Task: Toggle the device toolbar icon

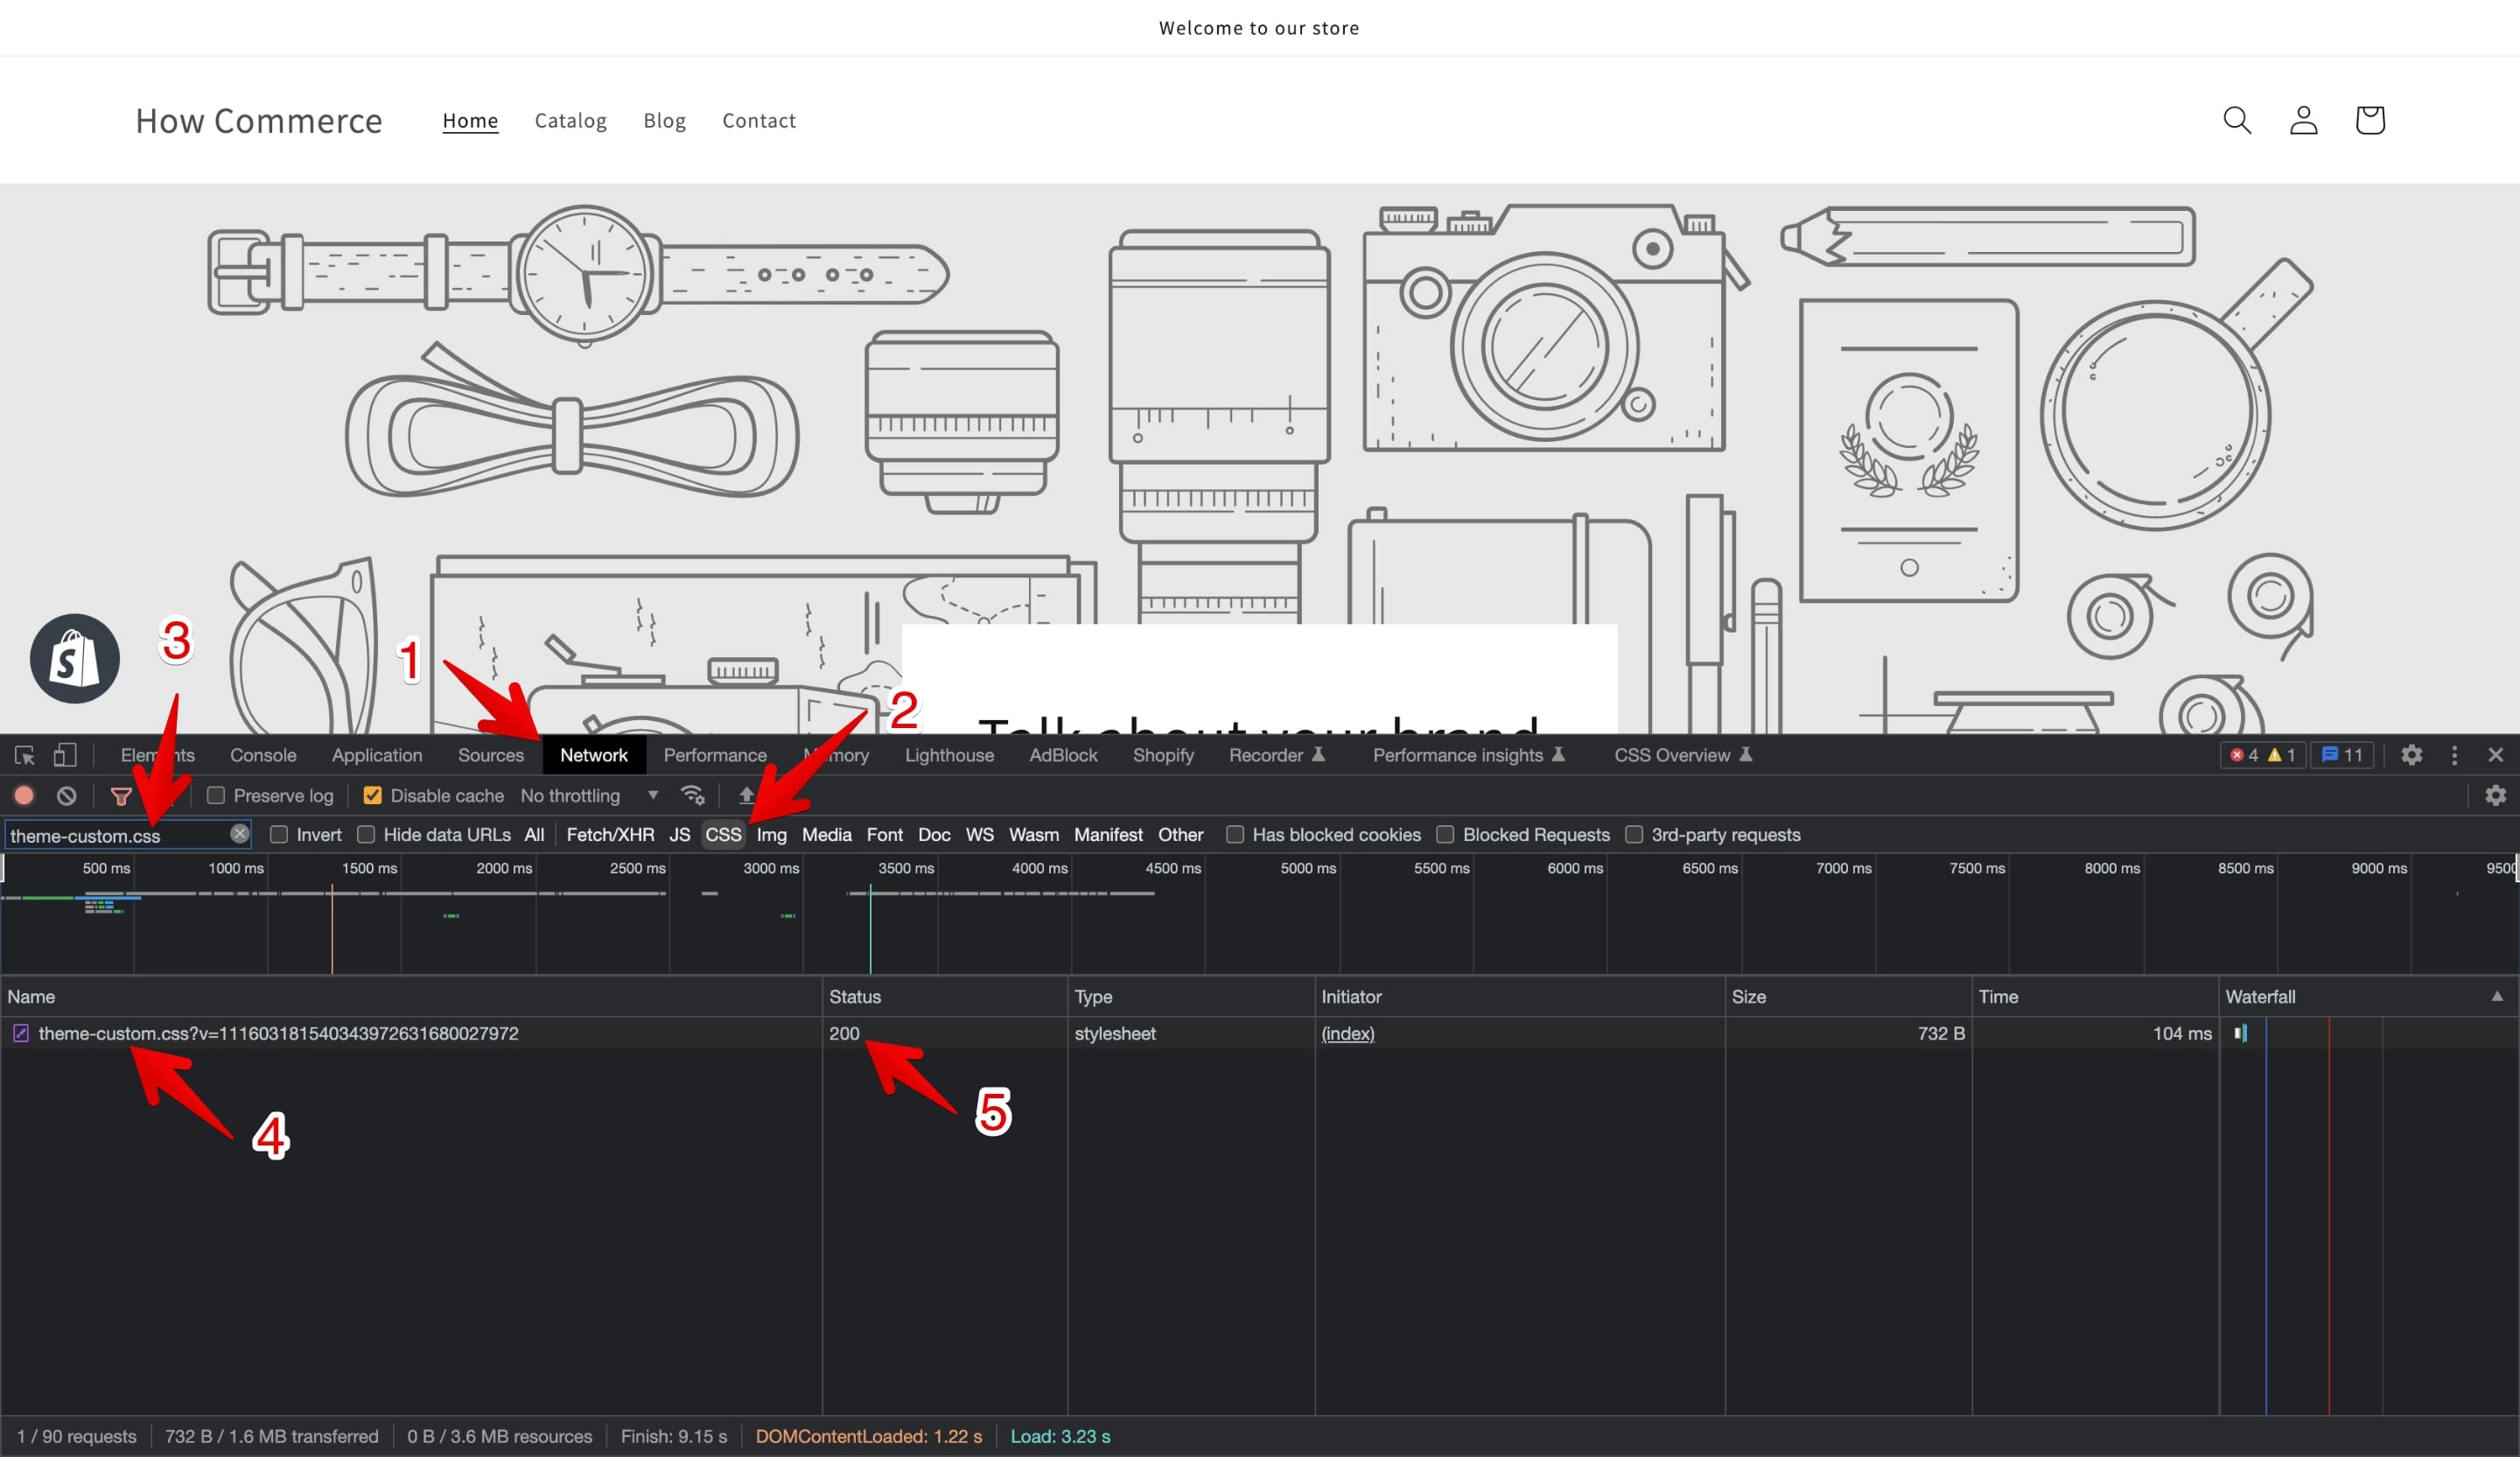Action: 65,755
